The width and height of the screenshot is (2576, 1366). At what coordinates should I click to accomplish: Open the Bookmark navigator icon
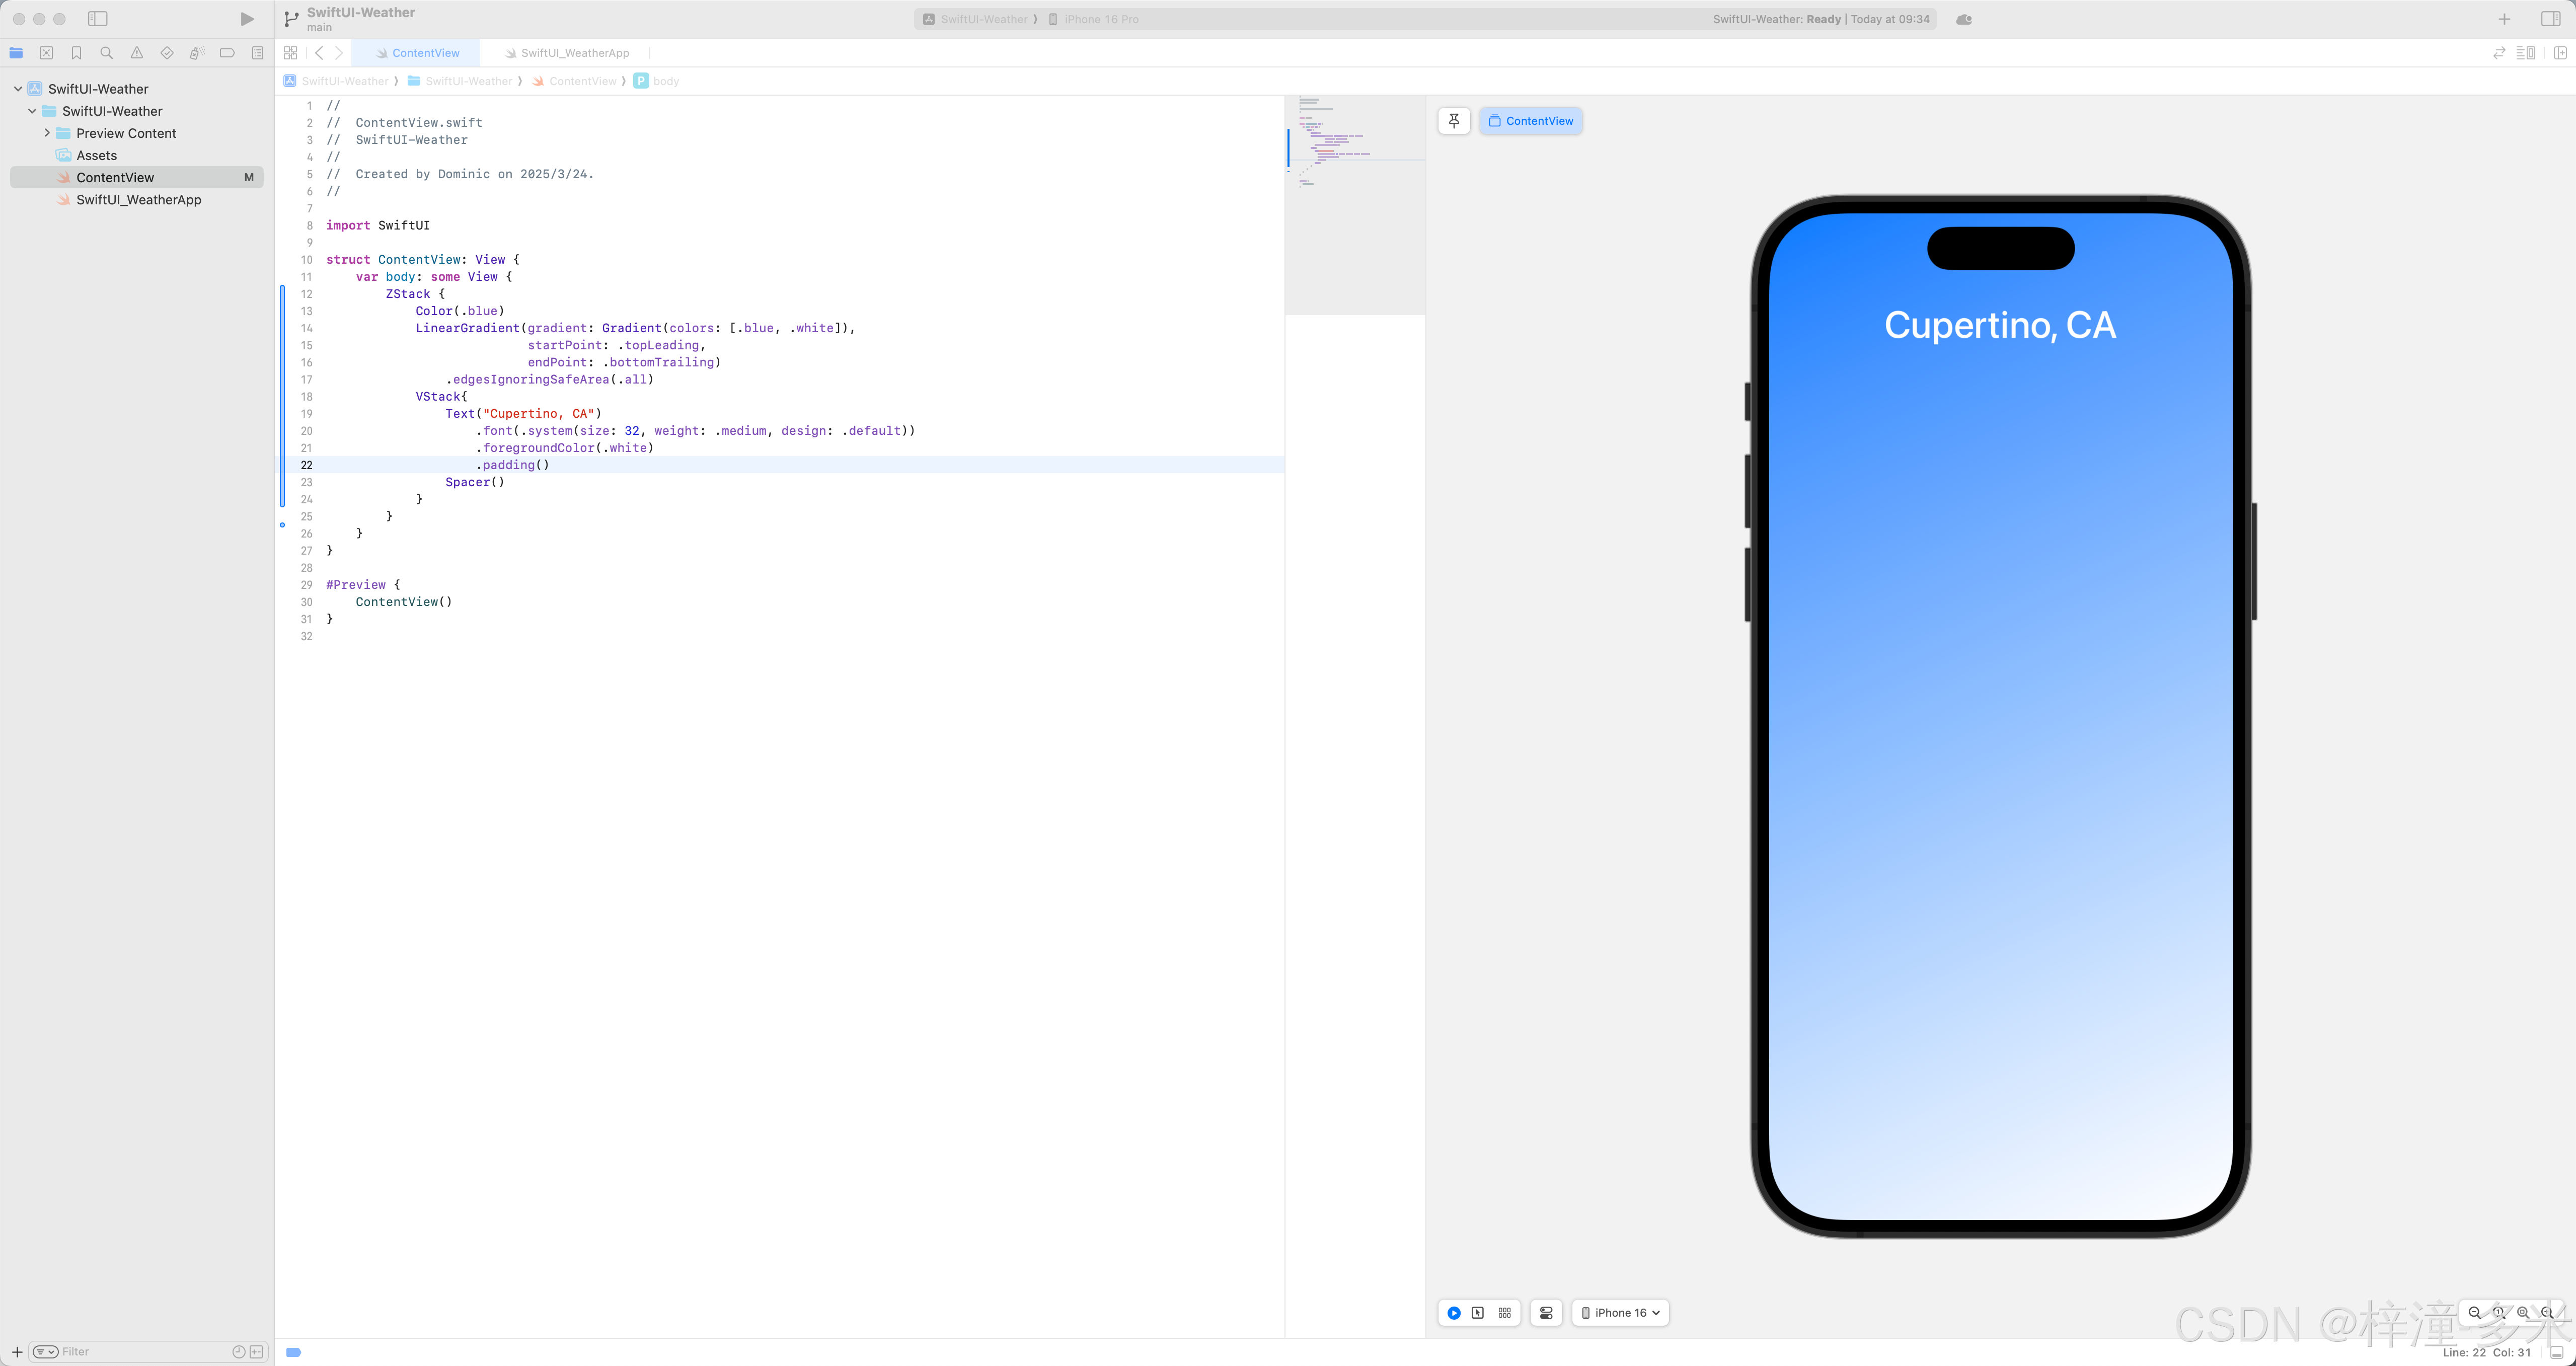pyautogui.click(x=76, y=53)
